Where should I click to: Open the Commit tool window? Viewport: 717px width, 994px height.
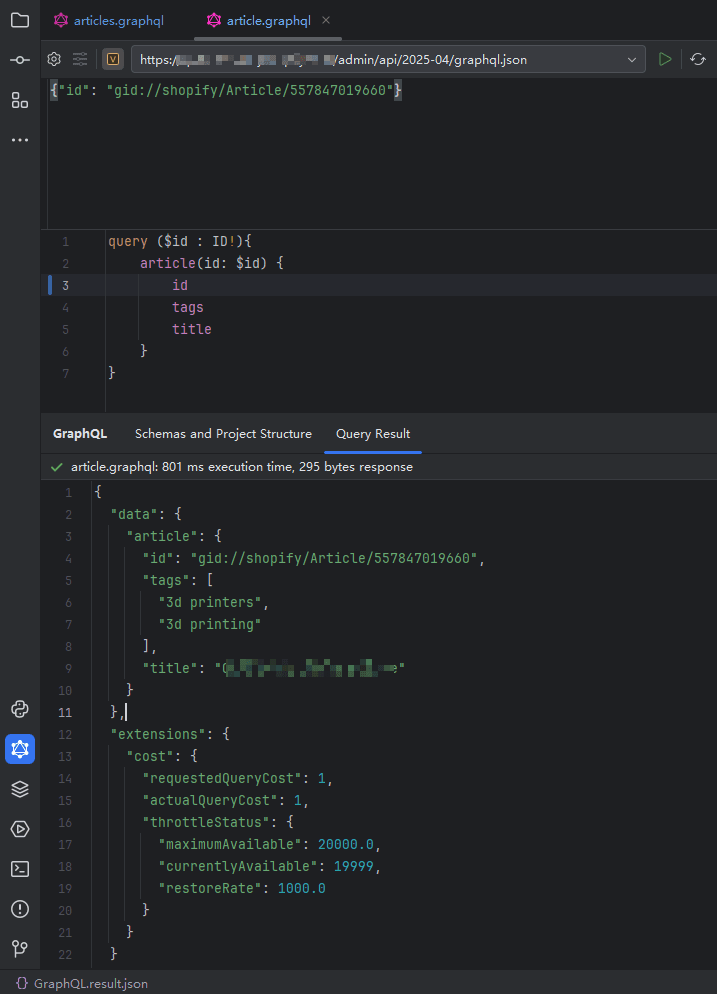point(20,60)
